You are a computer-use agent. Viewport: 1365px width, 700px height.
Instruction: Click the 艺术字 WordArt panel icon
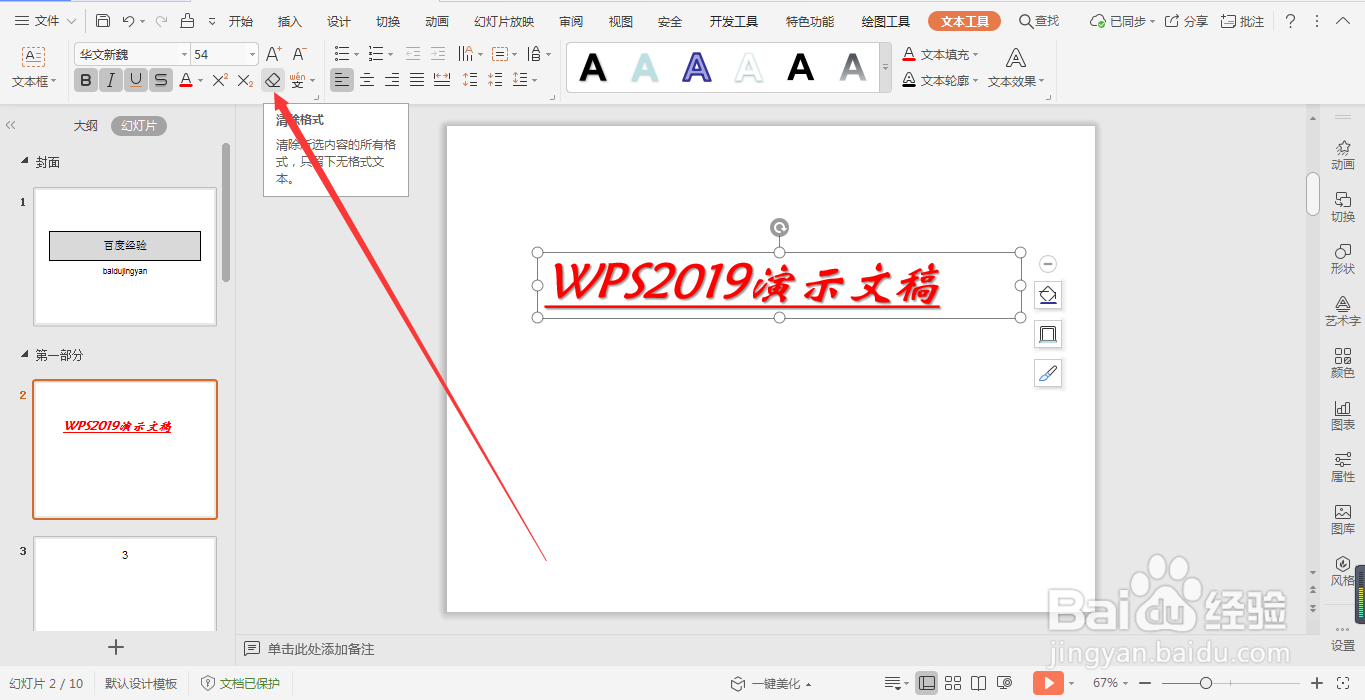point(1343,310)
